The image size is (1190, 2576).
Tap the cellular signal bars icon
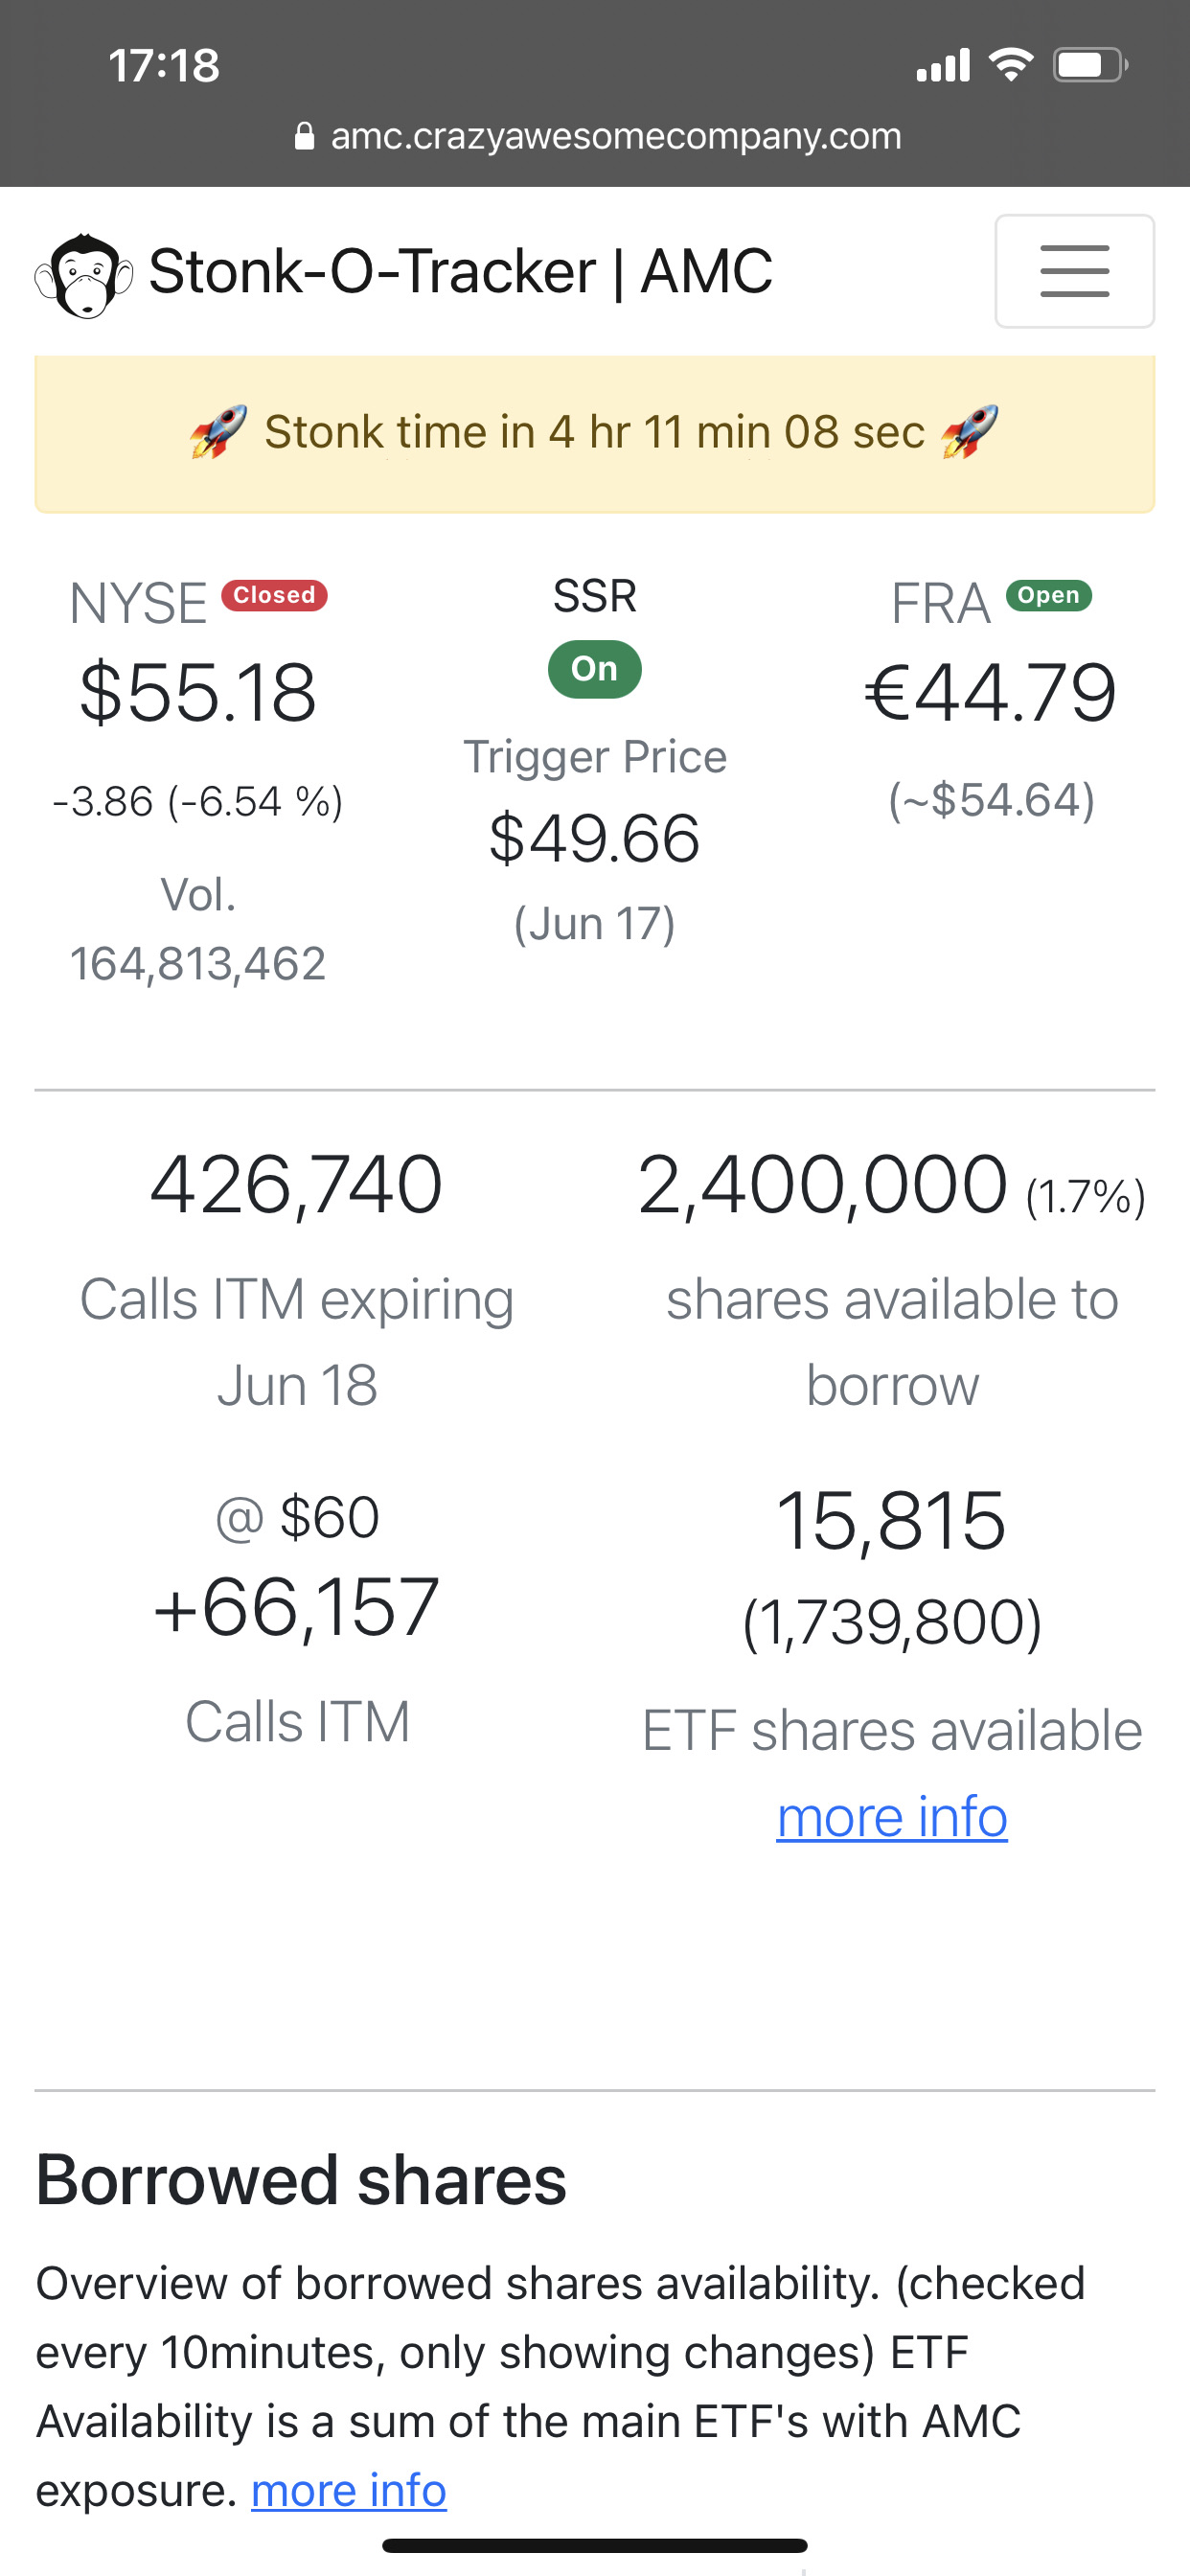943,65
